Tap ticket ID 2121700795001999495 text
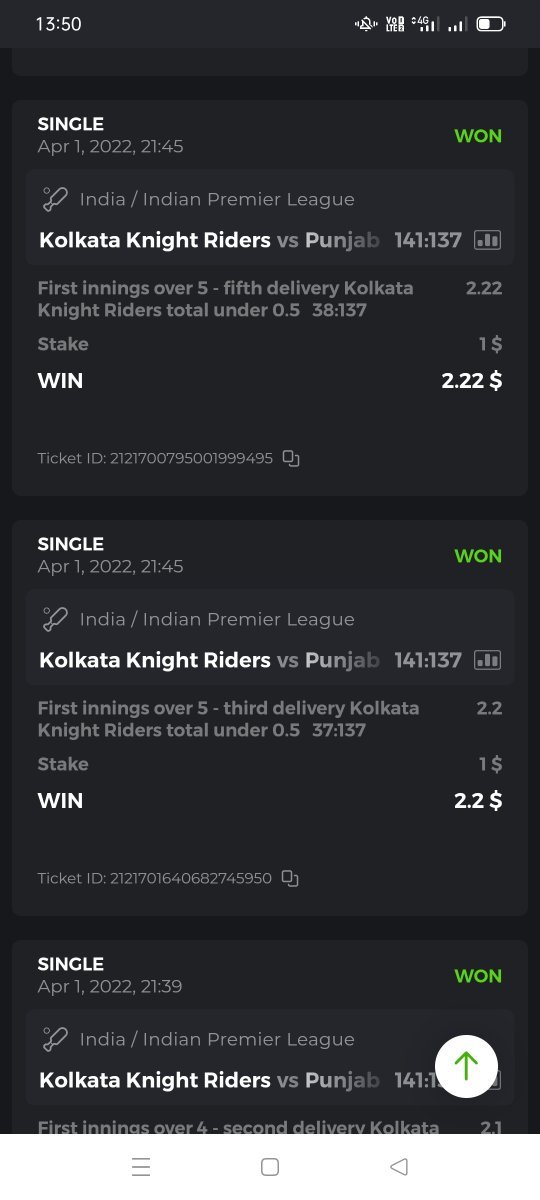The image size is (540, 1200). click(x=155, y=458)
